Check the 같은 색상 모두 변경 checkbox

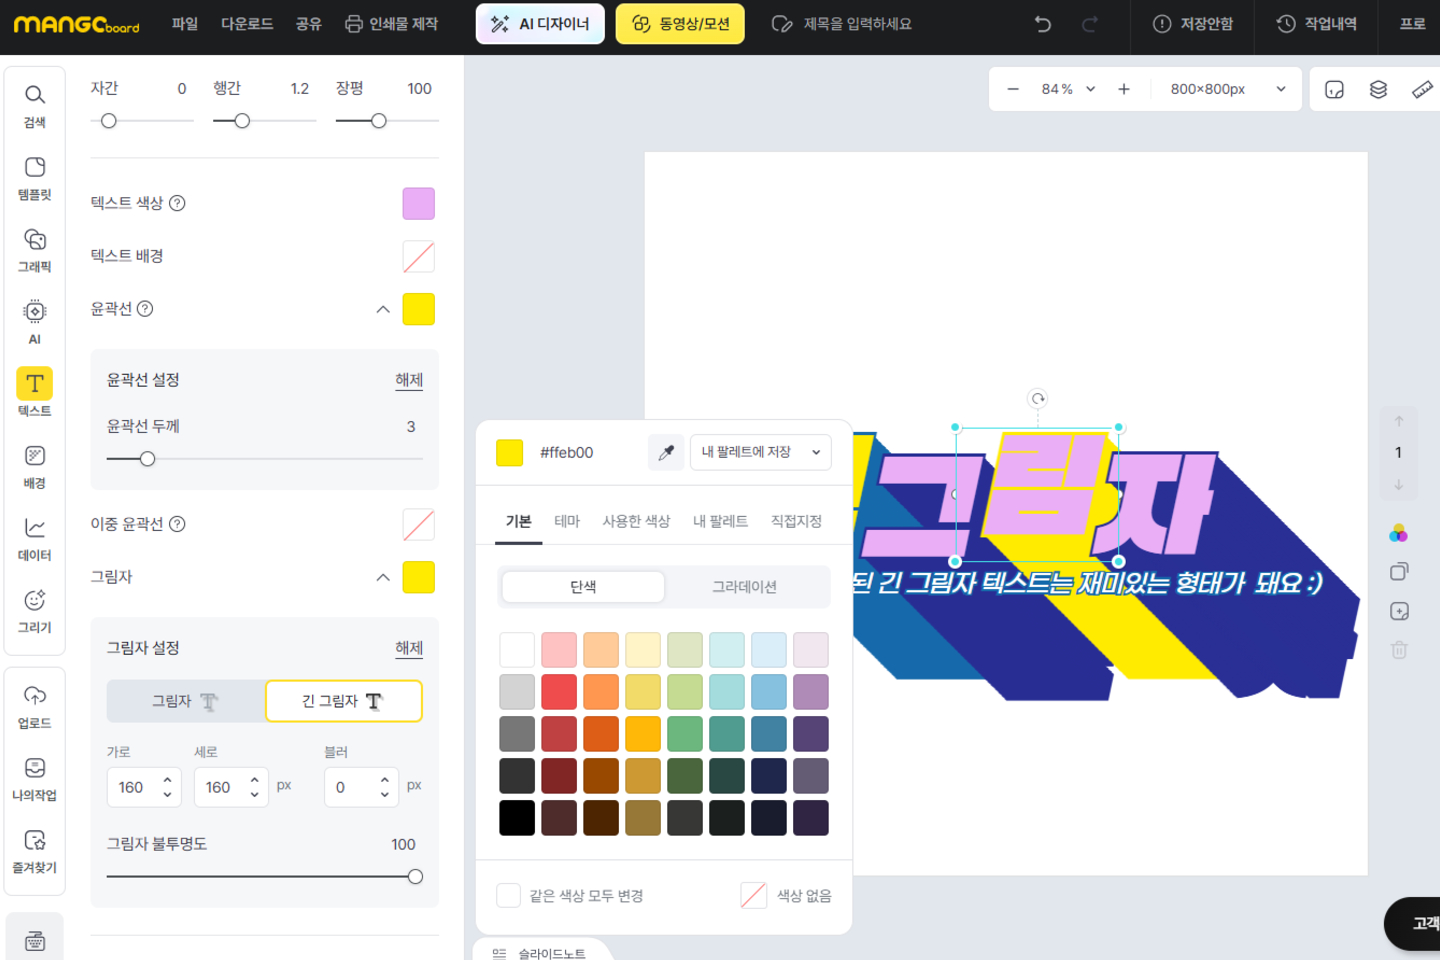pyautogui.click(x=509, y=895)
